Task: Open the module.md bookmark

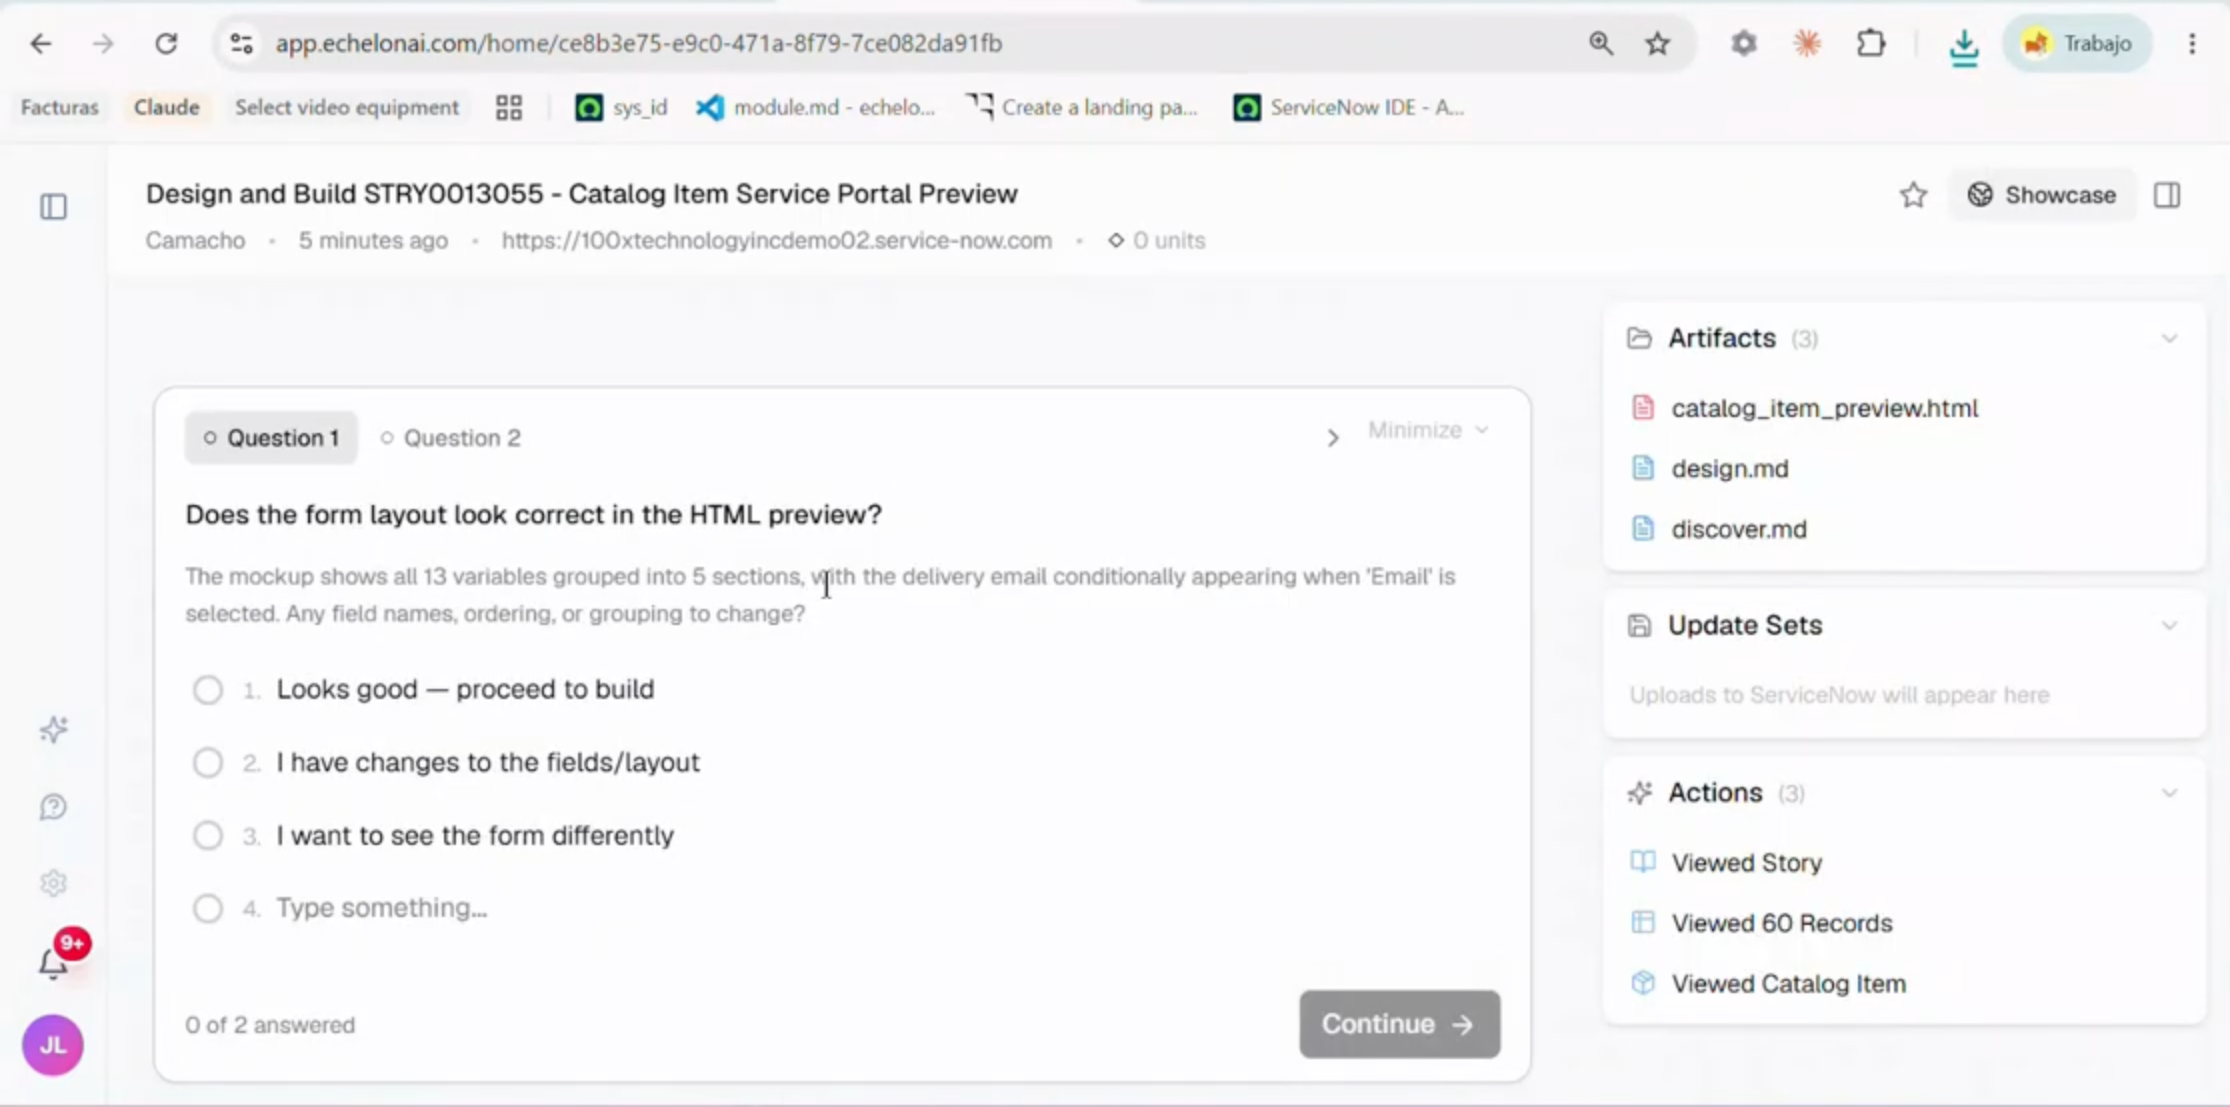Action: click(x=816, y=107)
